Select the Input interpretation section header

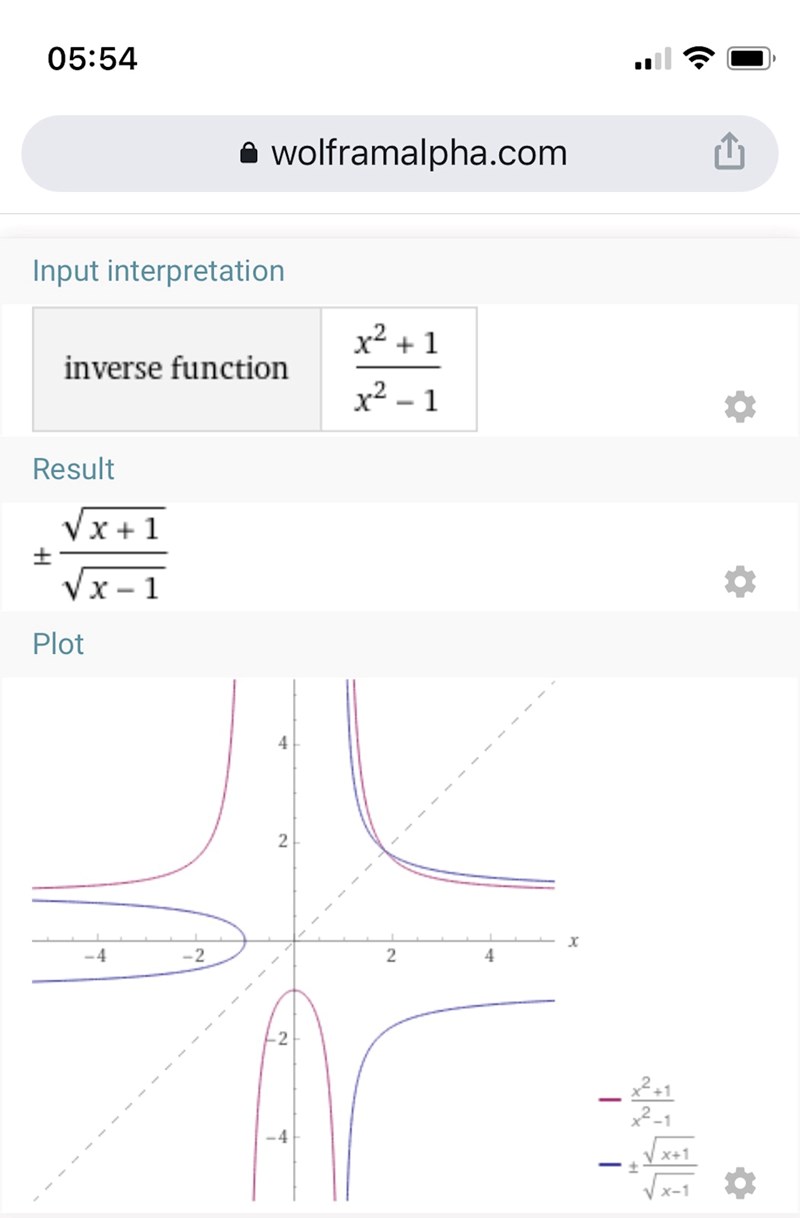(158, 271)
